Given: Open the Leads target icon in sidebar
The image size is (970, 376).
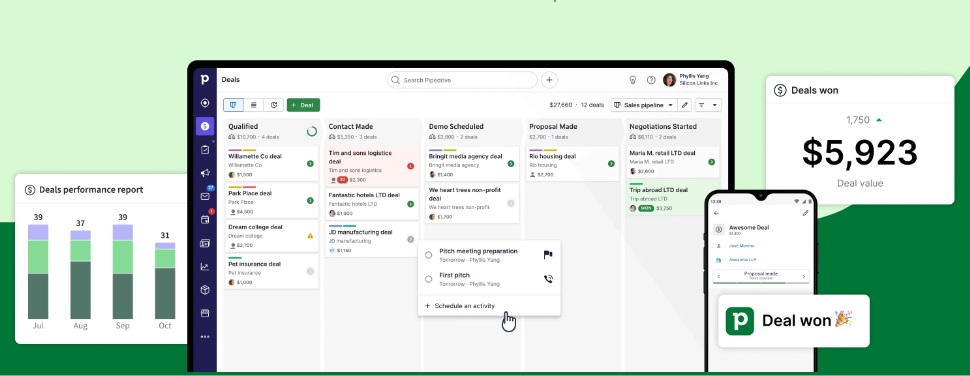Looking at the screenshot, I should 205,103.
